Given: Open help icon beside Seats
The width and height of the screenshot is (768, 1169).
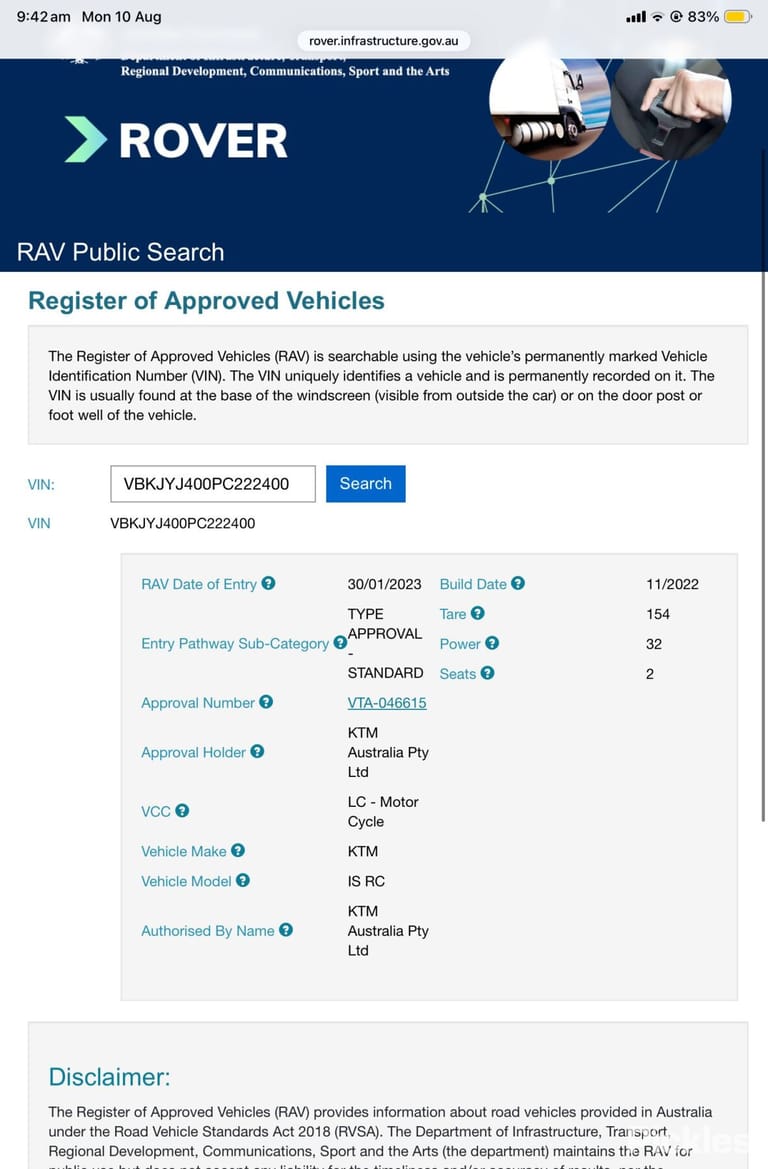Looking at the screenshot, I should coord(488,672).
